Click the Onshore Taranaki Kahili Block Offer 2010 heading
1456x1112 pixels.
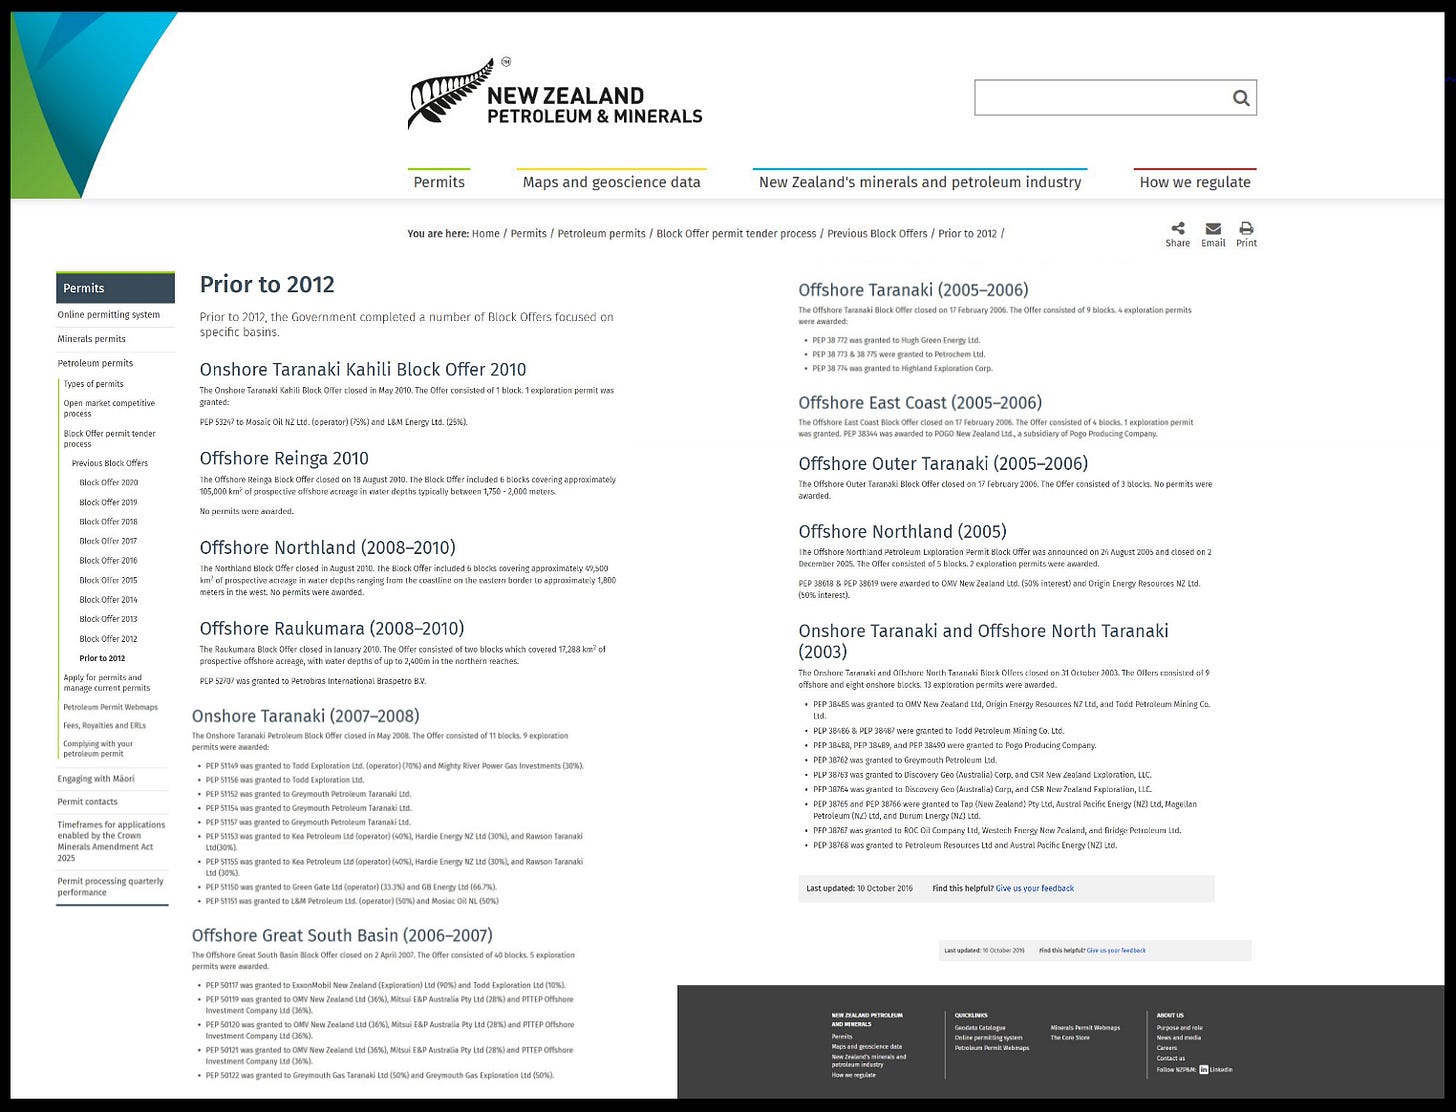tap(363, 369)
